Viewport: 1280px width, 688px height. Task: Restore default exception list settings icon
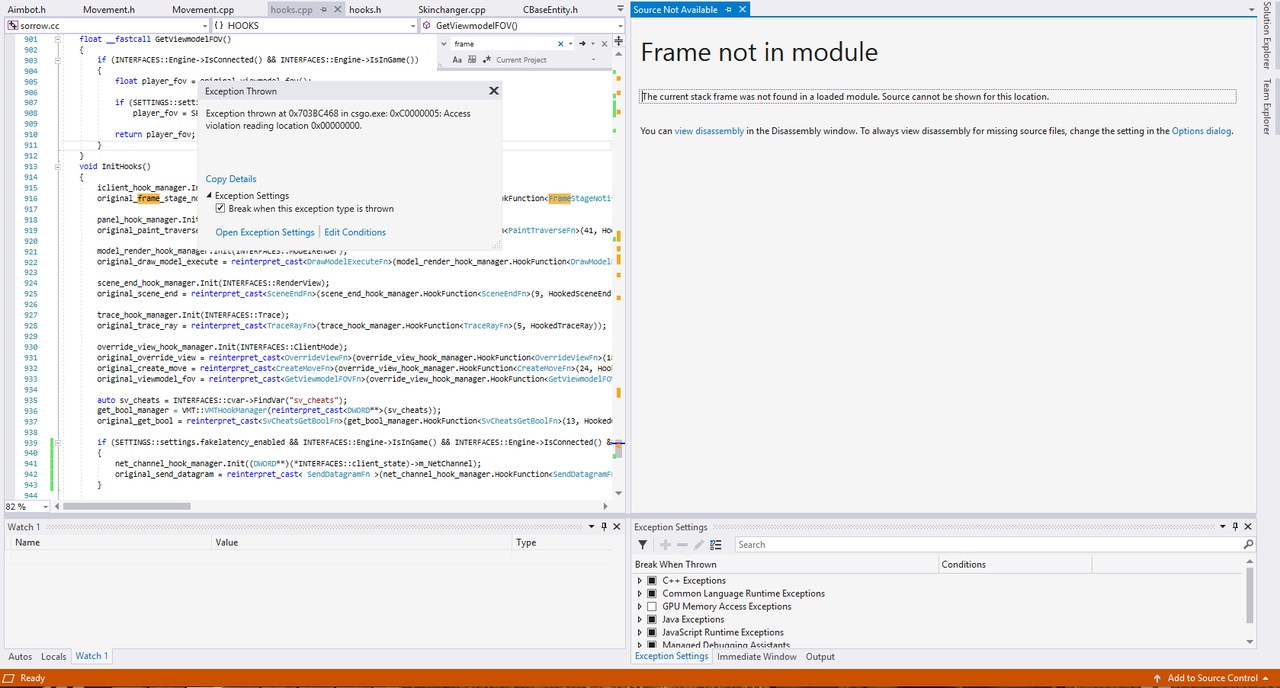(x=716, y=545)
